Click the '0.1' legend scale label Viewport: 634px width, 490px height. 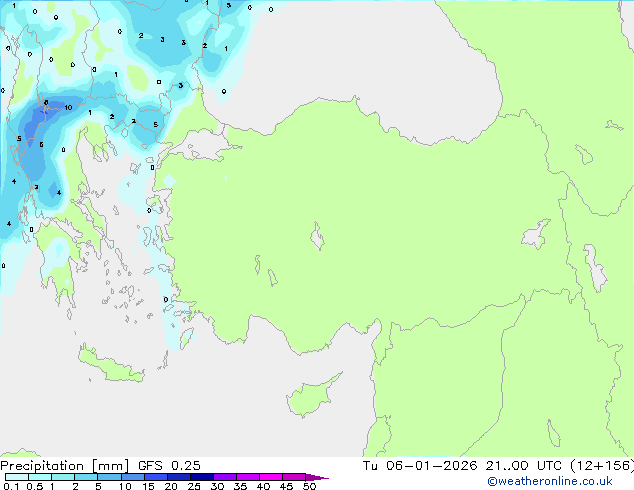(x=11, y=486)
